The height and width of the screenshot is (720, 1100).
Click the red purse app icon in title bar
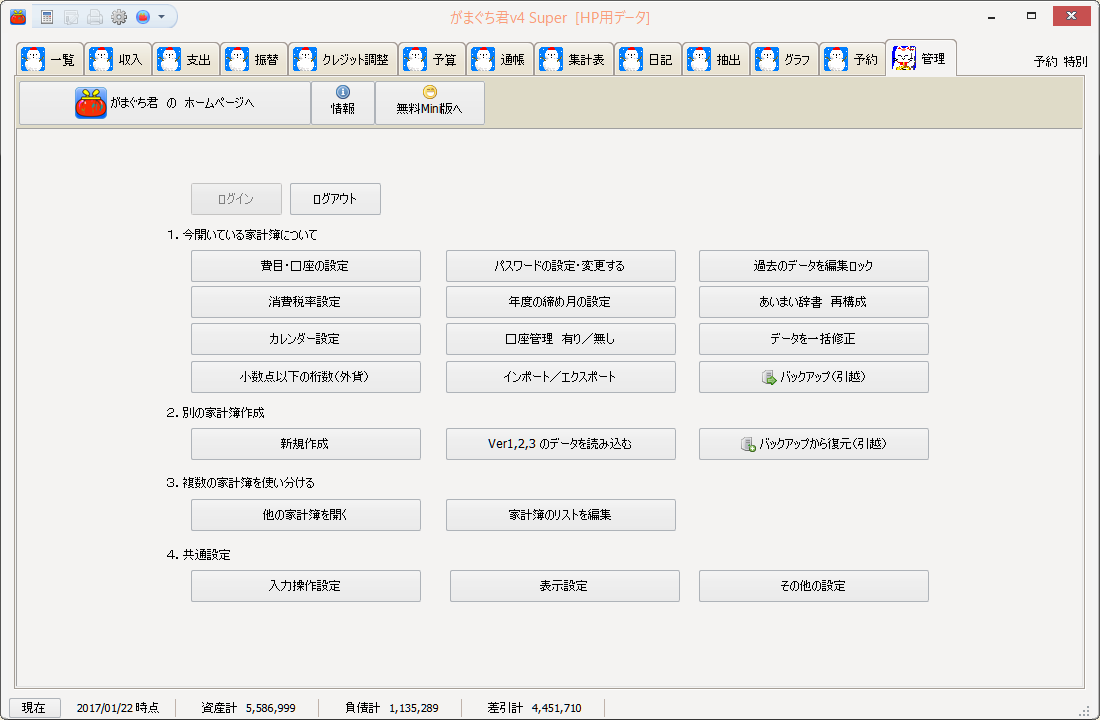[18, 17]
